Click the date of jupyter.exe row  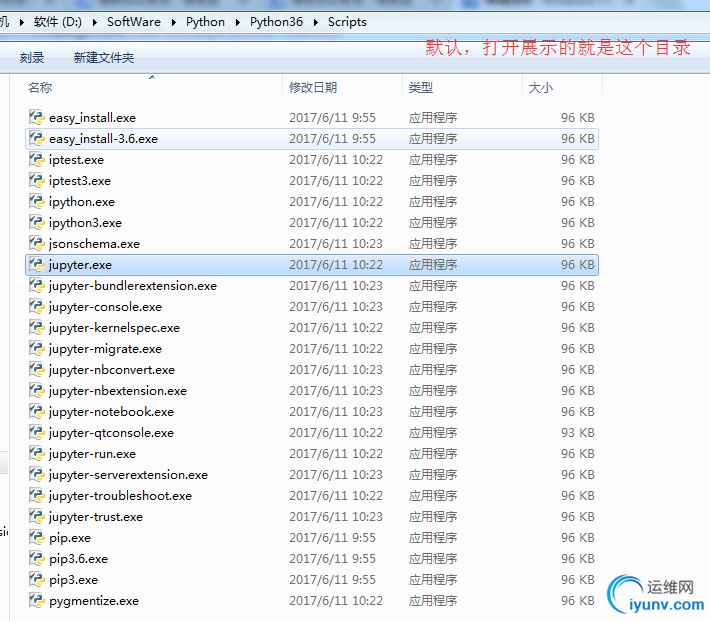pos(336,265)
